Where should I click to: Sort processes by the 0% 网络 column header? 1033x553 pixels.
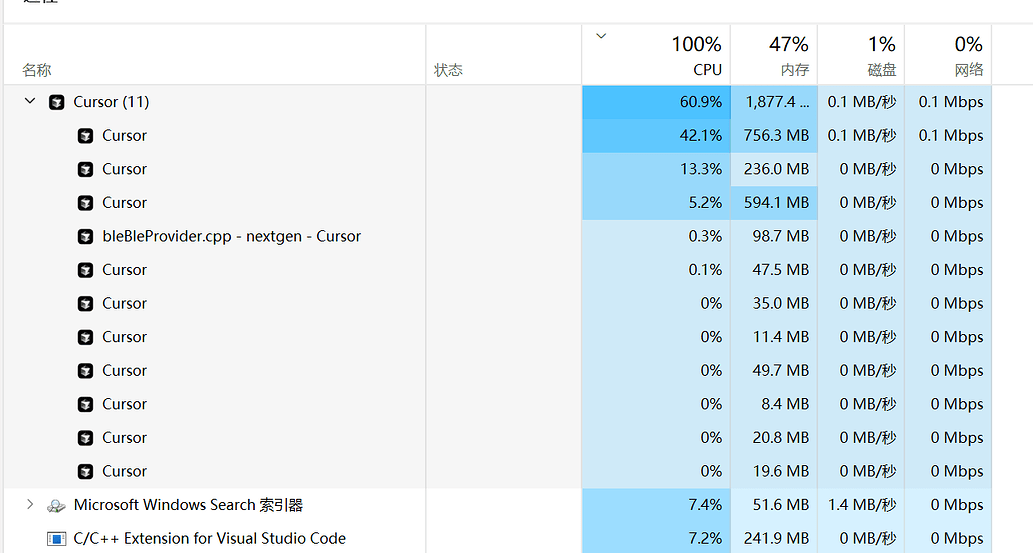(948, 55)
